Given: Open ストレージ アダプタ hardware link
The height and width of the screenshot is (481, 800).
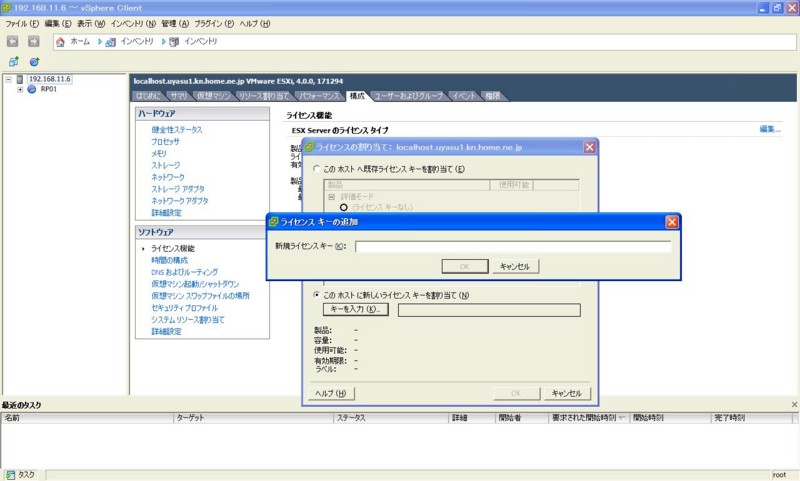Looking at the screenshot, I should click(178, 189).
